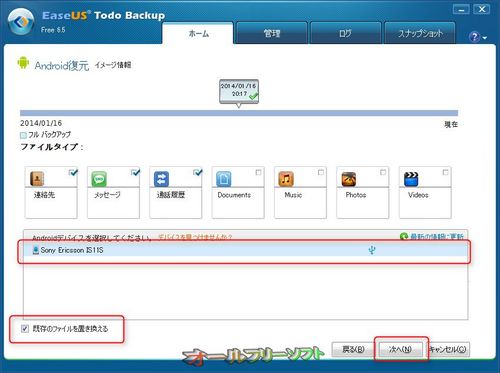Toggle replace existing files (既存のファイルを置き換える) checkbox

pyautogui.click(x=25, y=329)
